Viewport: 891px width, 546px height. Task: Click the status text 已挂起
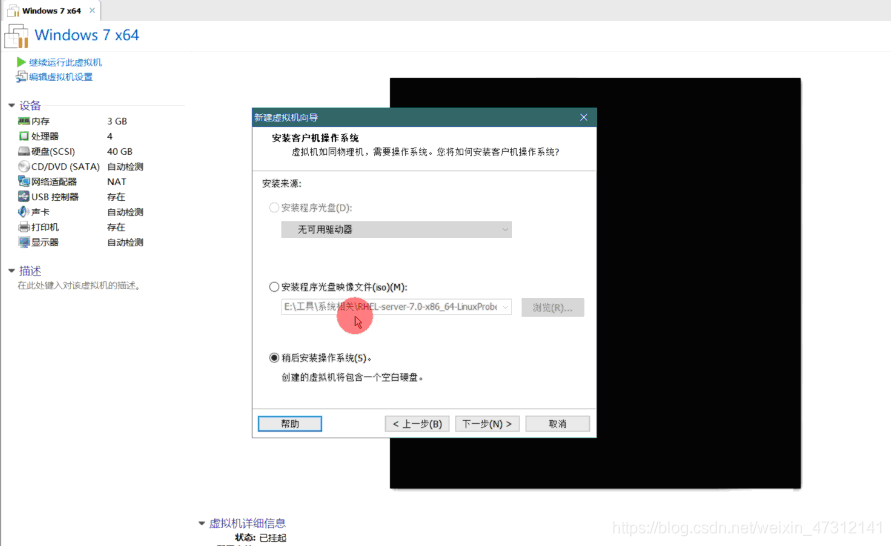click(273, 537)
